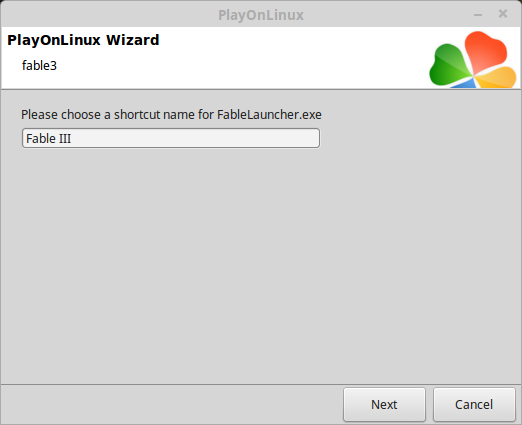
Task: Close the PlayOnLinux window
Action: coord(503,14)
